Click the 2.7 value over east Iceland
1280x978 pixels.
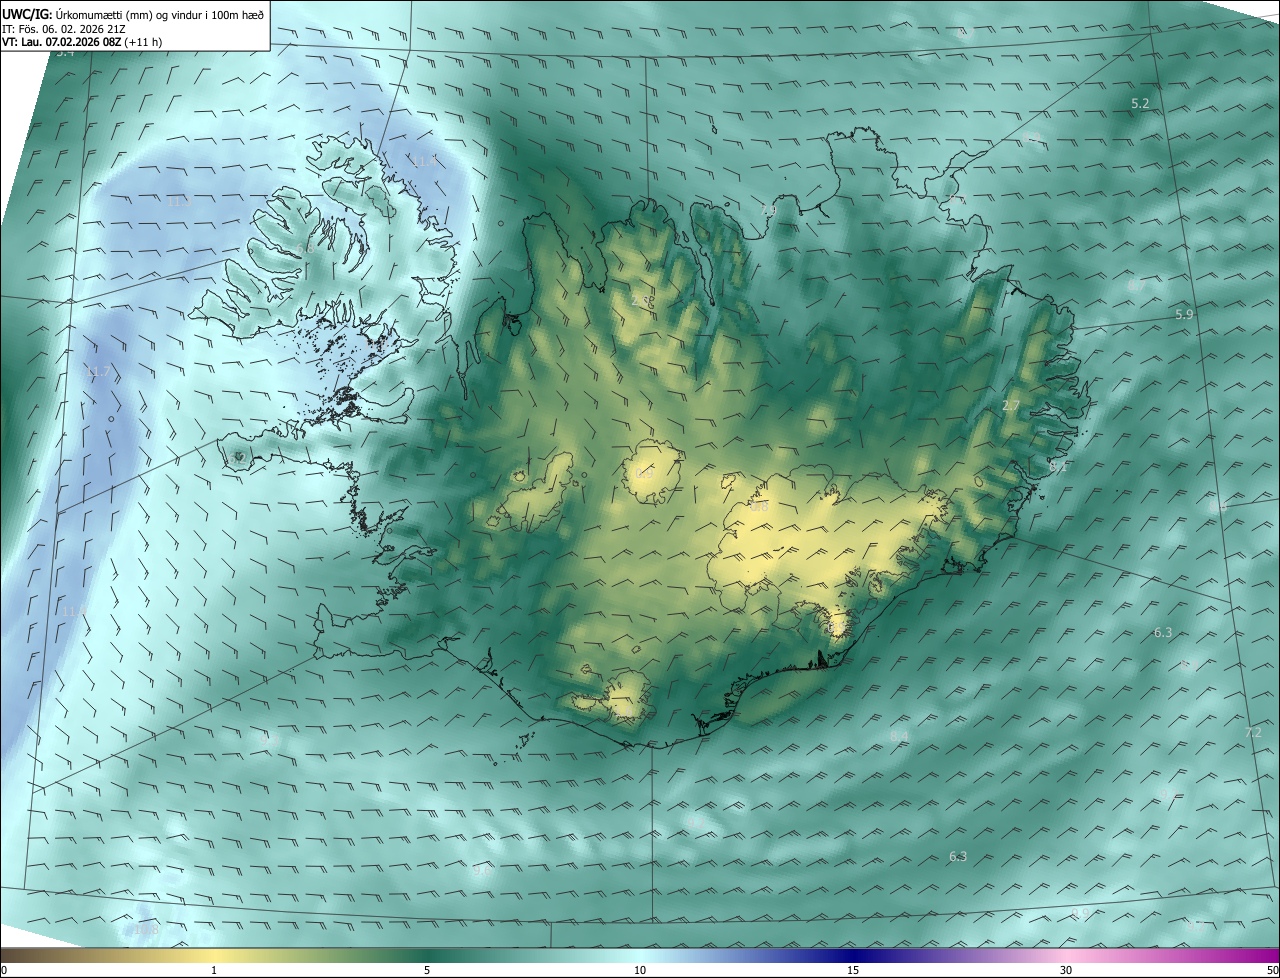[1011, 405]
